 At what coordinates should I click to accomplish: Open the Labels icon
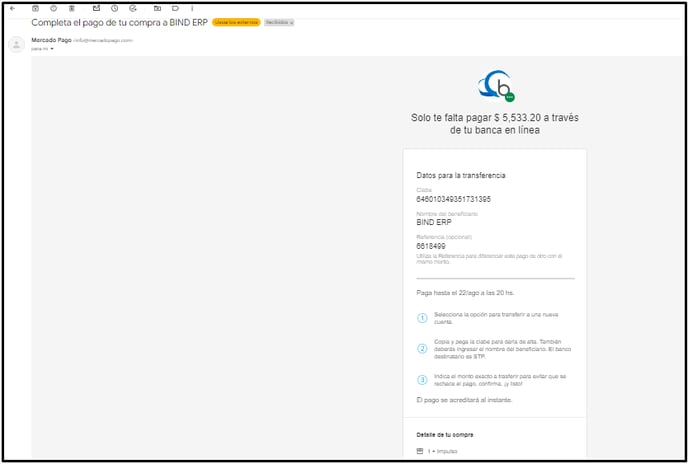[175, 8]
